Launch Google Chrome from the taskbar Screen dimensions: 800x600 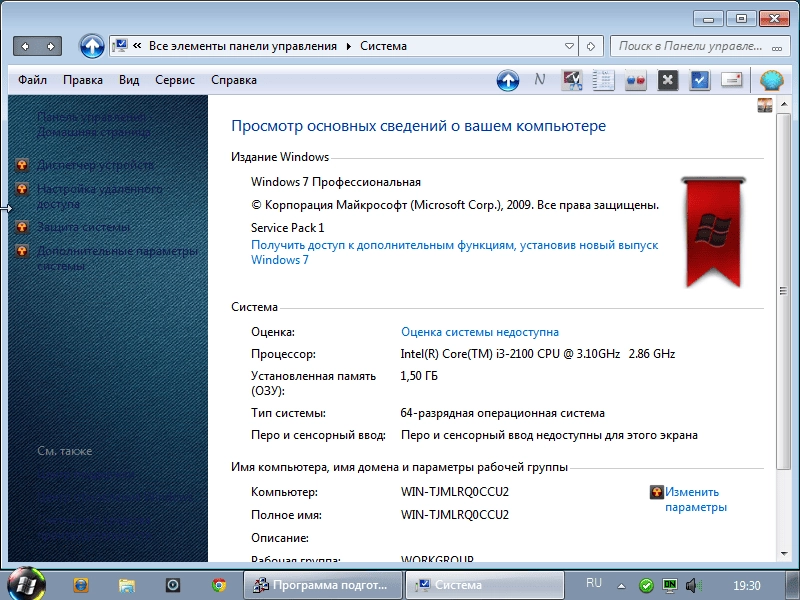(x=219, y=585)
